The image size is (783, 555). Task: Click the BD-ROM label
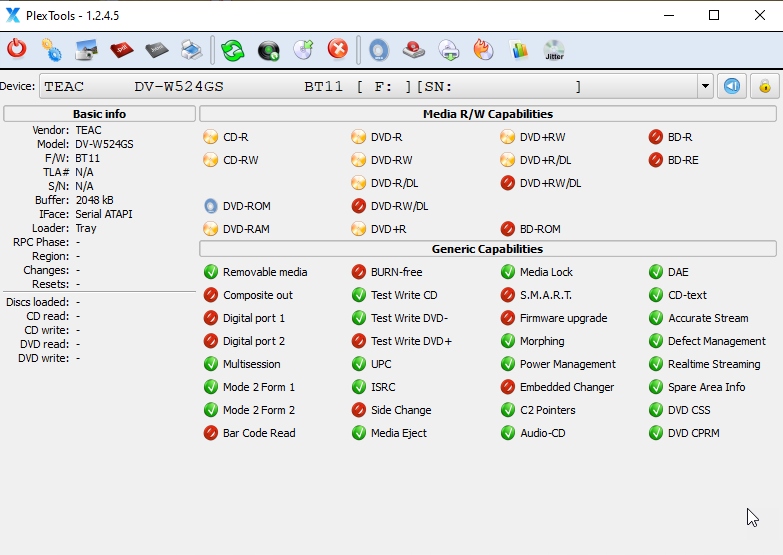(x=540, y=229)
